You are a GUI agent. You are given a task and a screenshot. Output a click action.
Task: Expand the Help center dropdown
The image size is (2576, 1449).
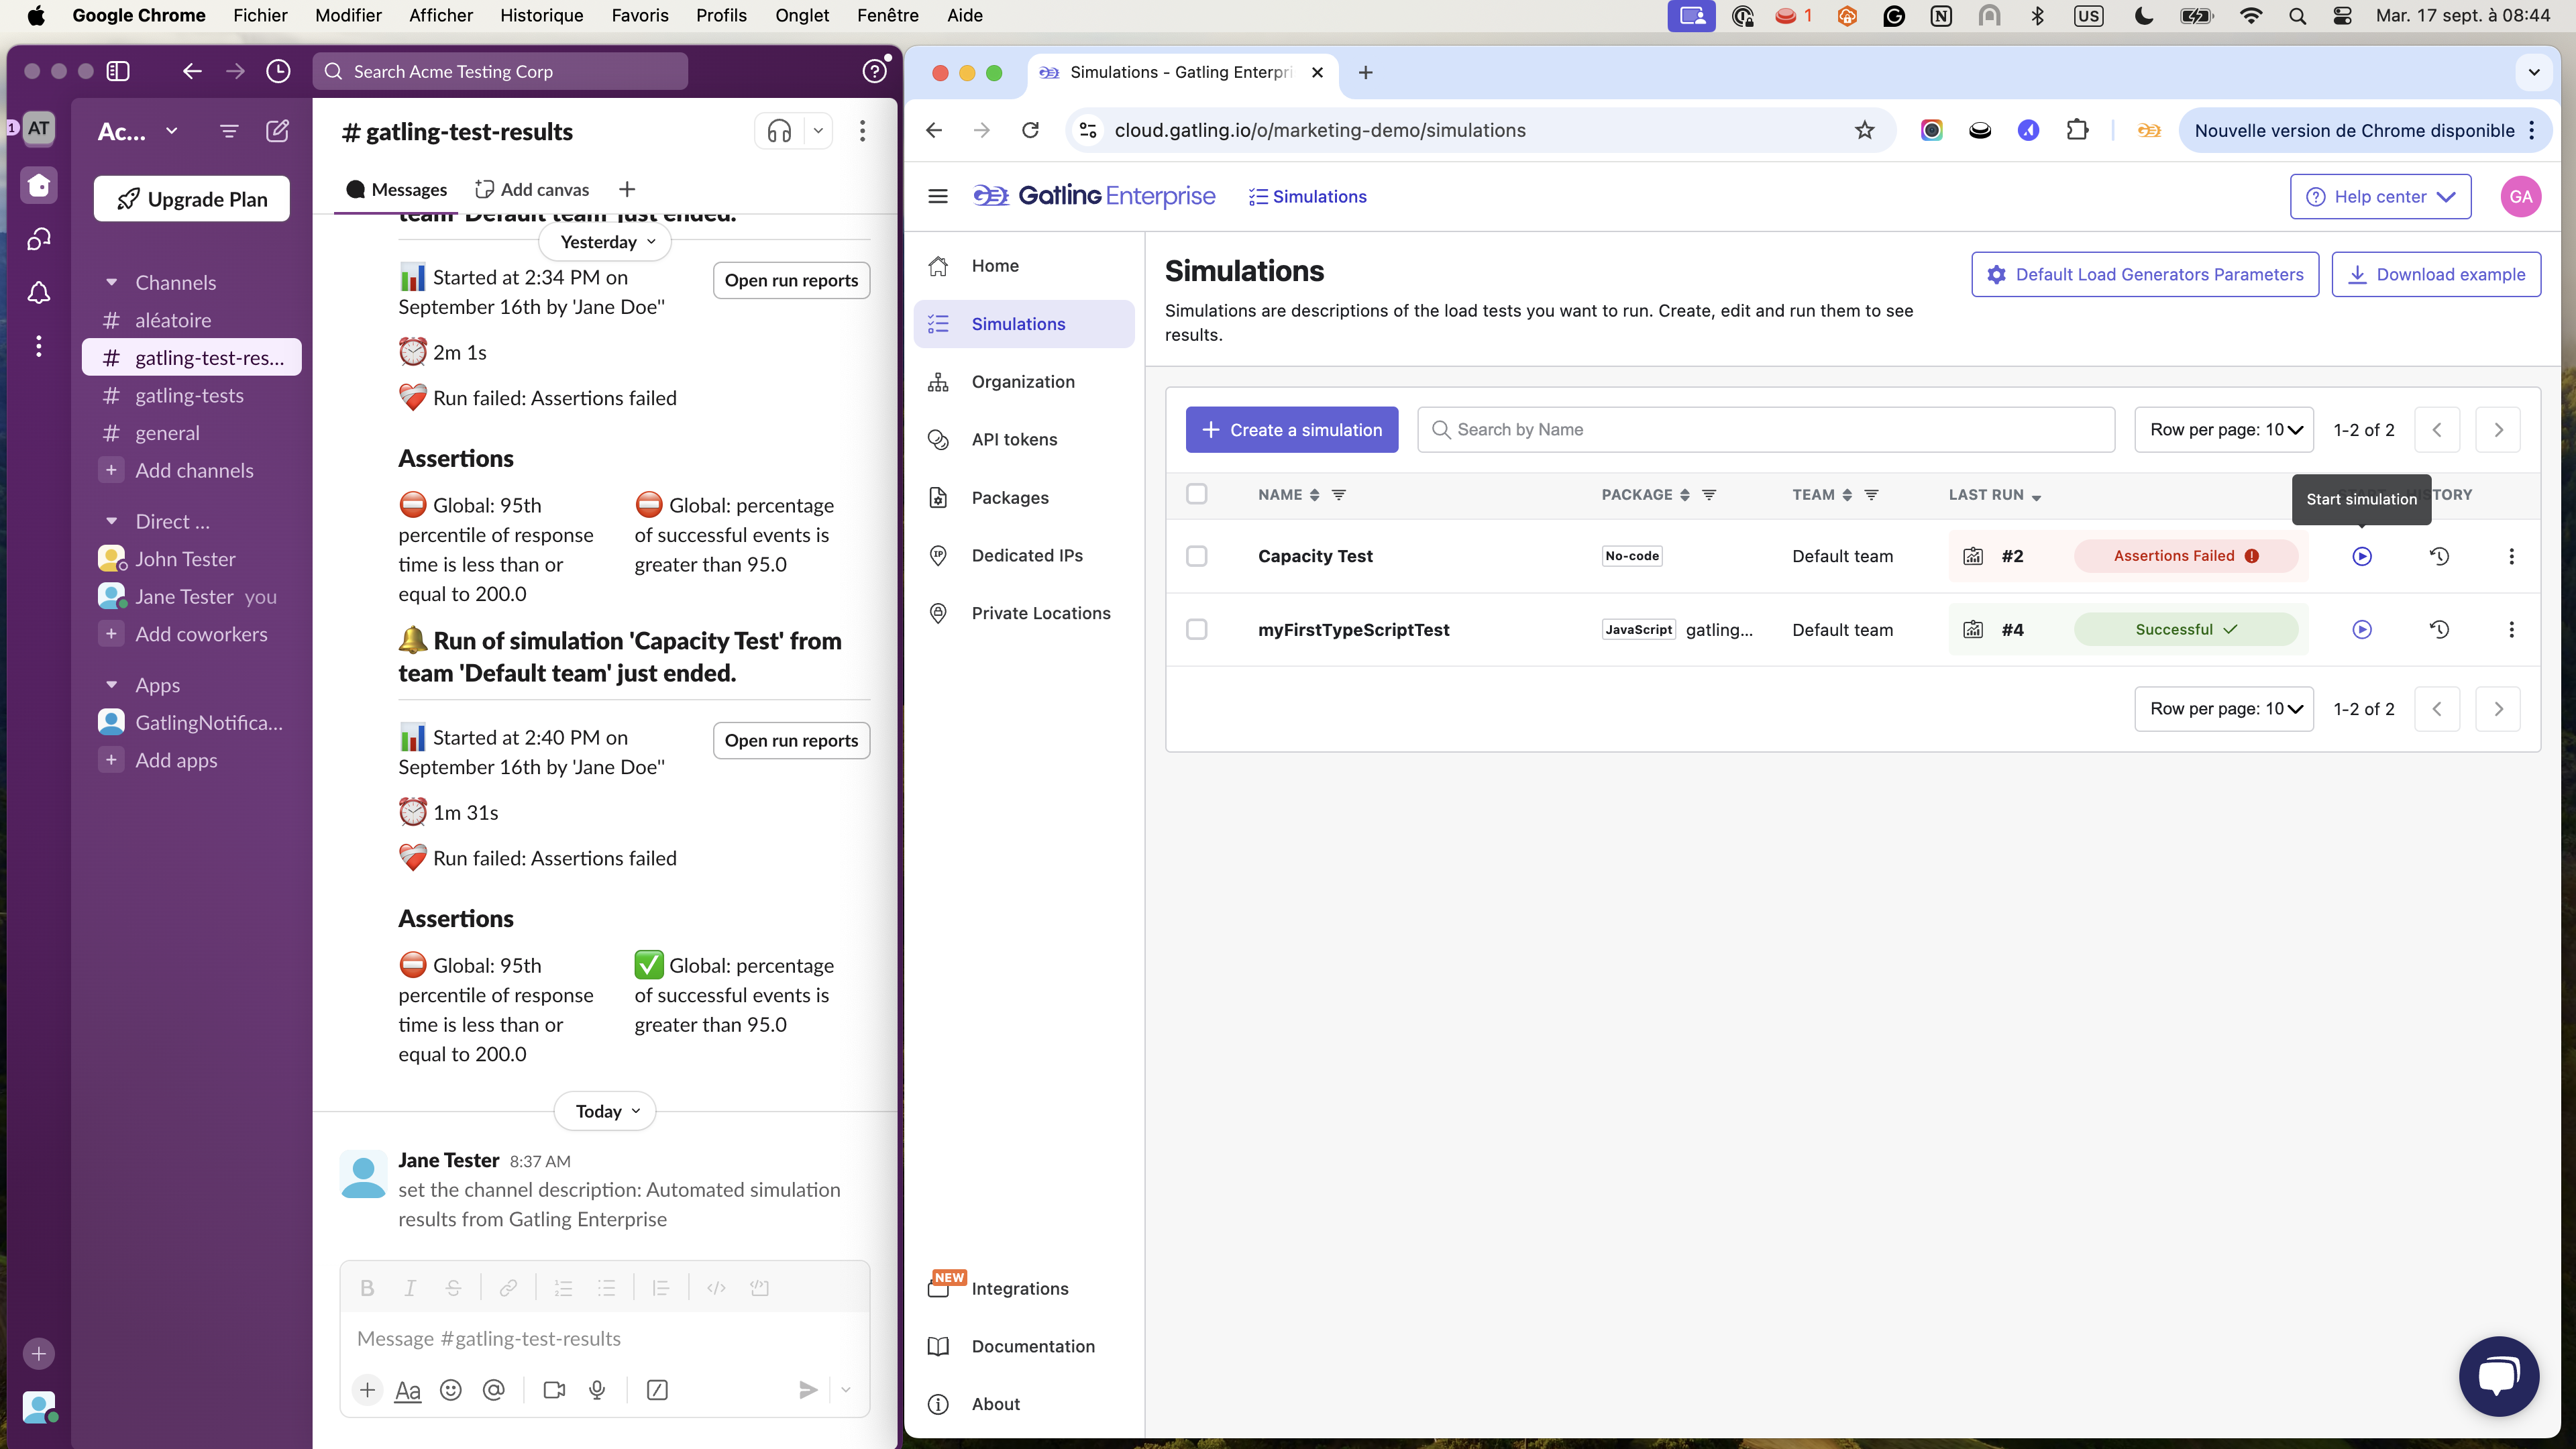point(2380,196)
